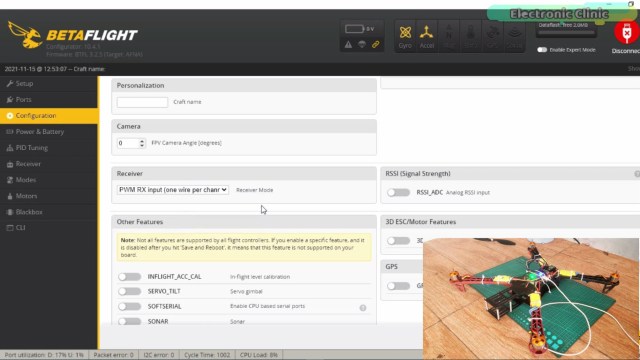The image size is (640, 360).
Task: Open the Receiver Mode dropdown
Action: (172, 190)
